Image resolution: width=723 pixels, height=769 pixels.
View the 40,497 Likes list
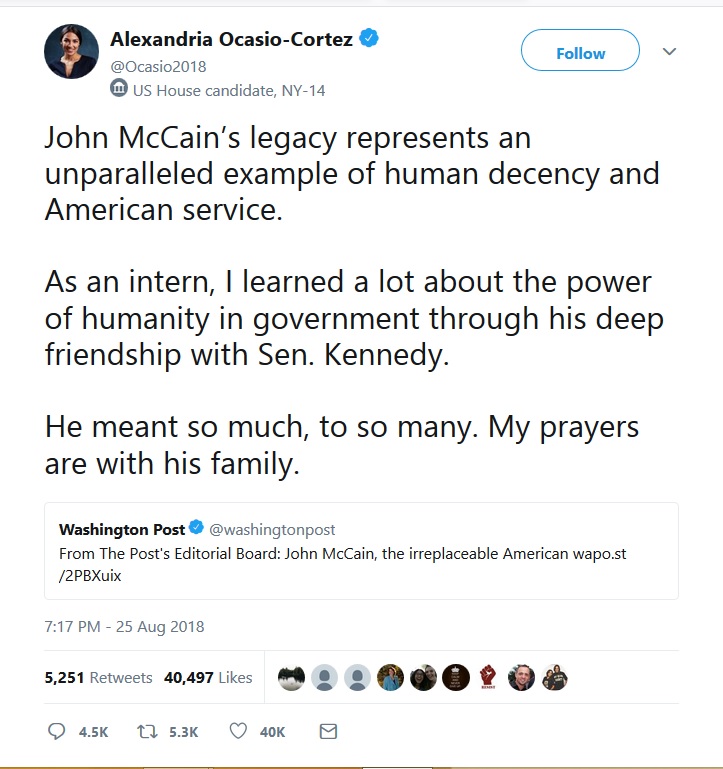(208, 678)
